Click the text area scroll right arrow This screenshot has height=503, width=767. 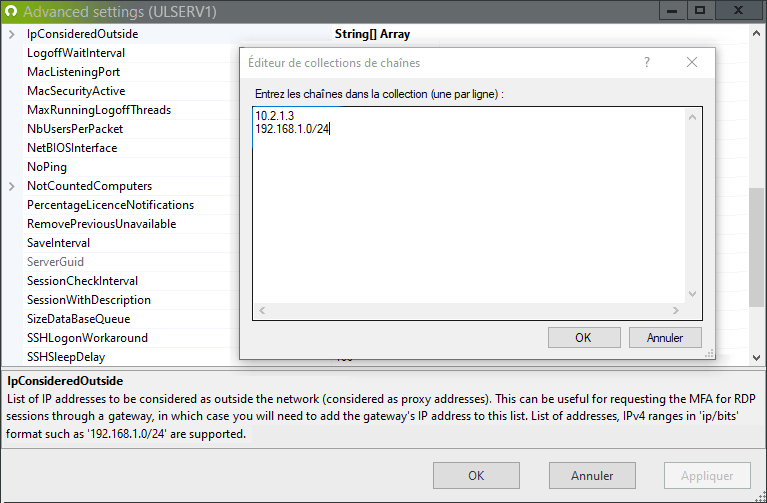(x=676, y=311)
